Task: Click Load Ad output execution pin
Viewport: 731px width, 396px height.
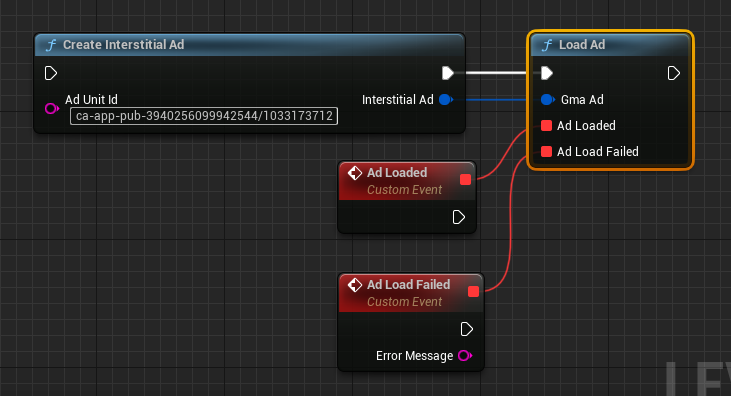Action: click(x=674, y=73)
